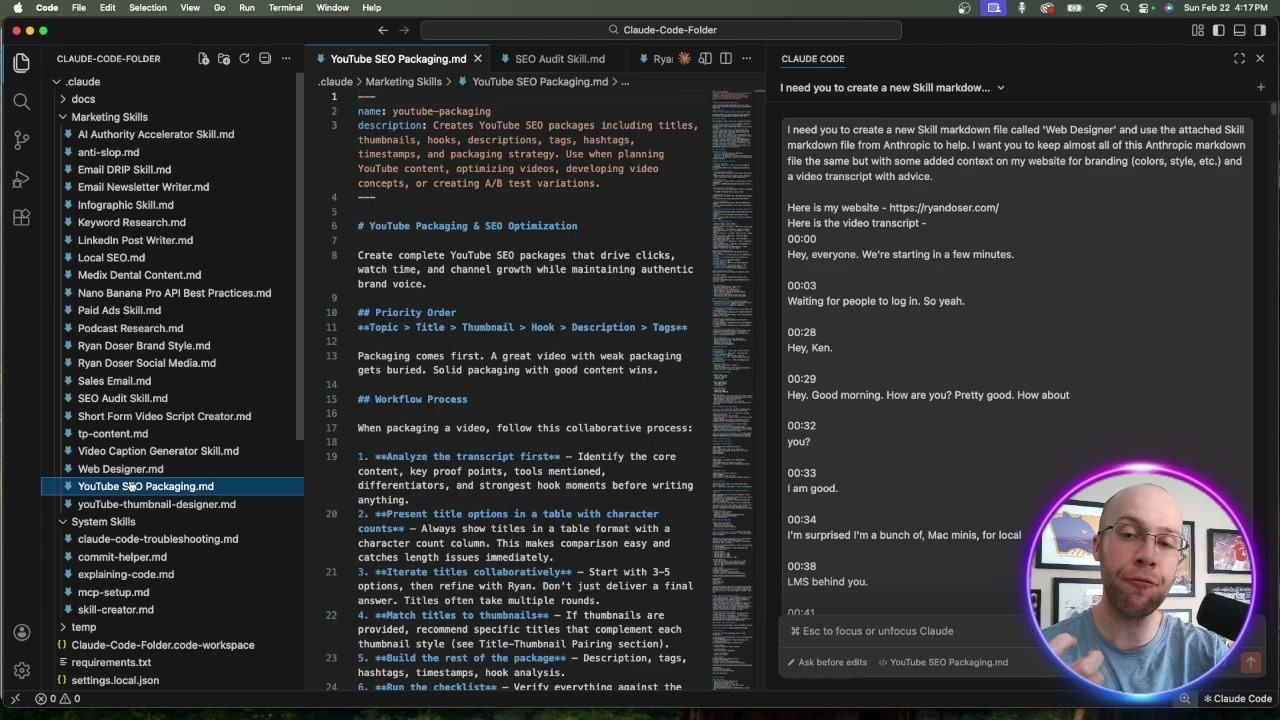Click the zoom icon in the status bar
Image resolution: width=1280 pixels, height=720 pixels.
1185,699
